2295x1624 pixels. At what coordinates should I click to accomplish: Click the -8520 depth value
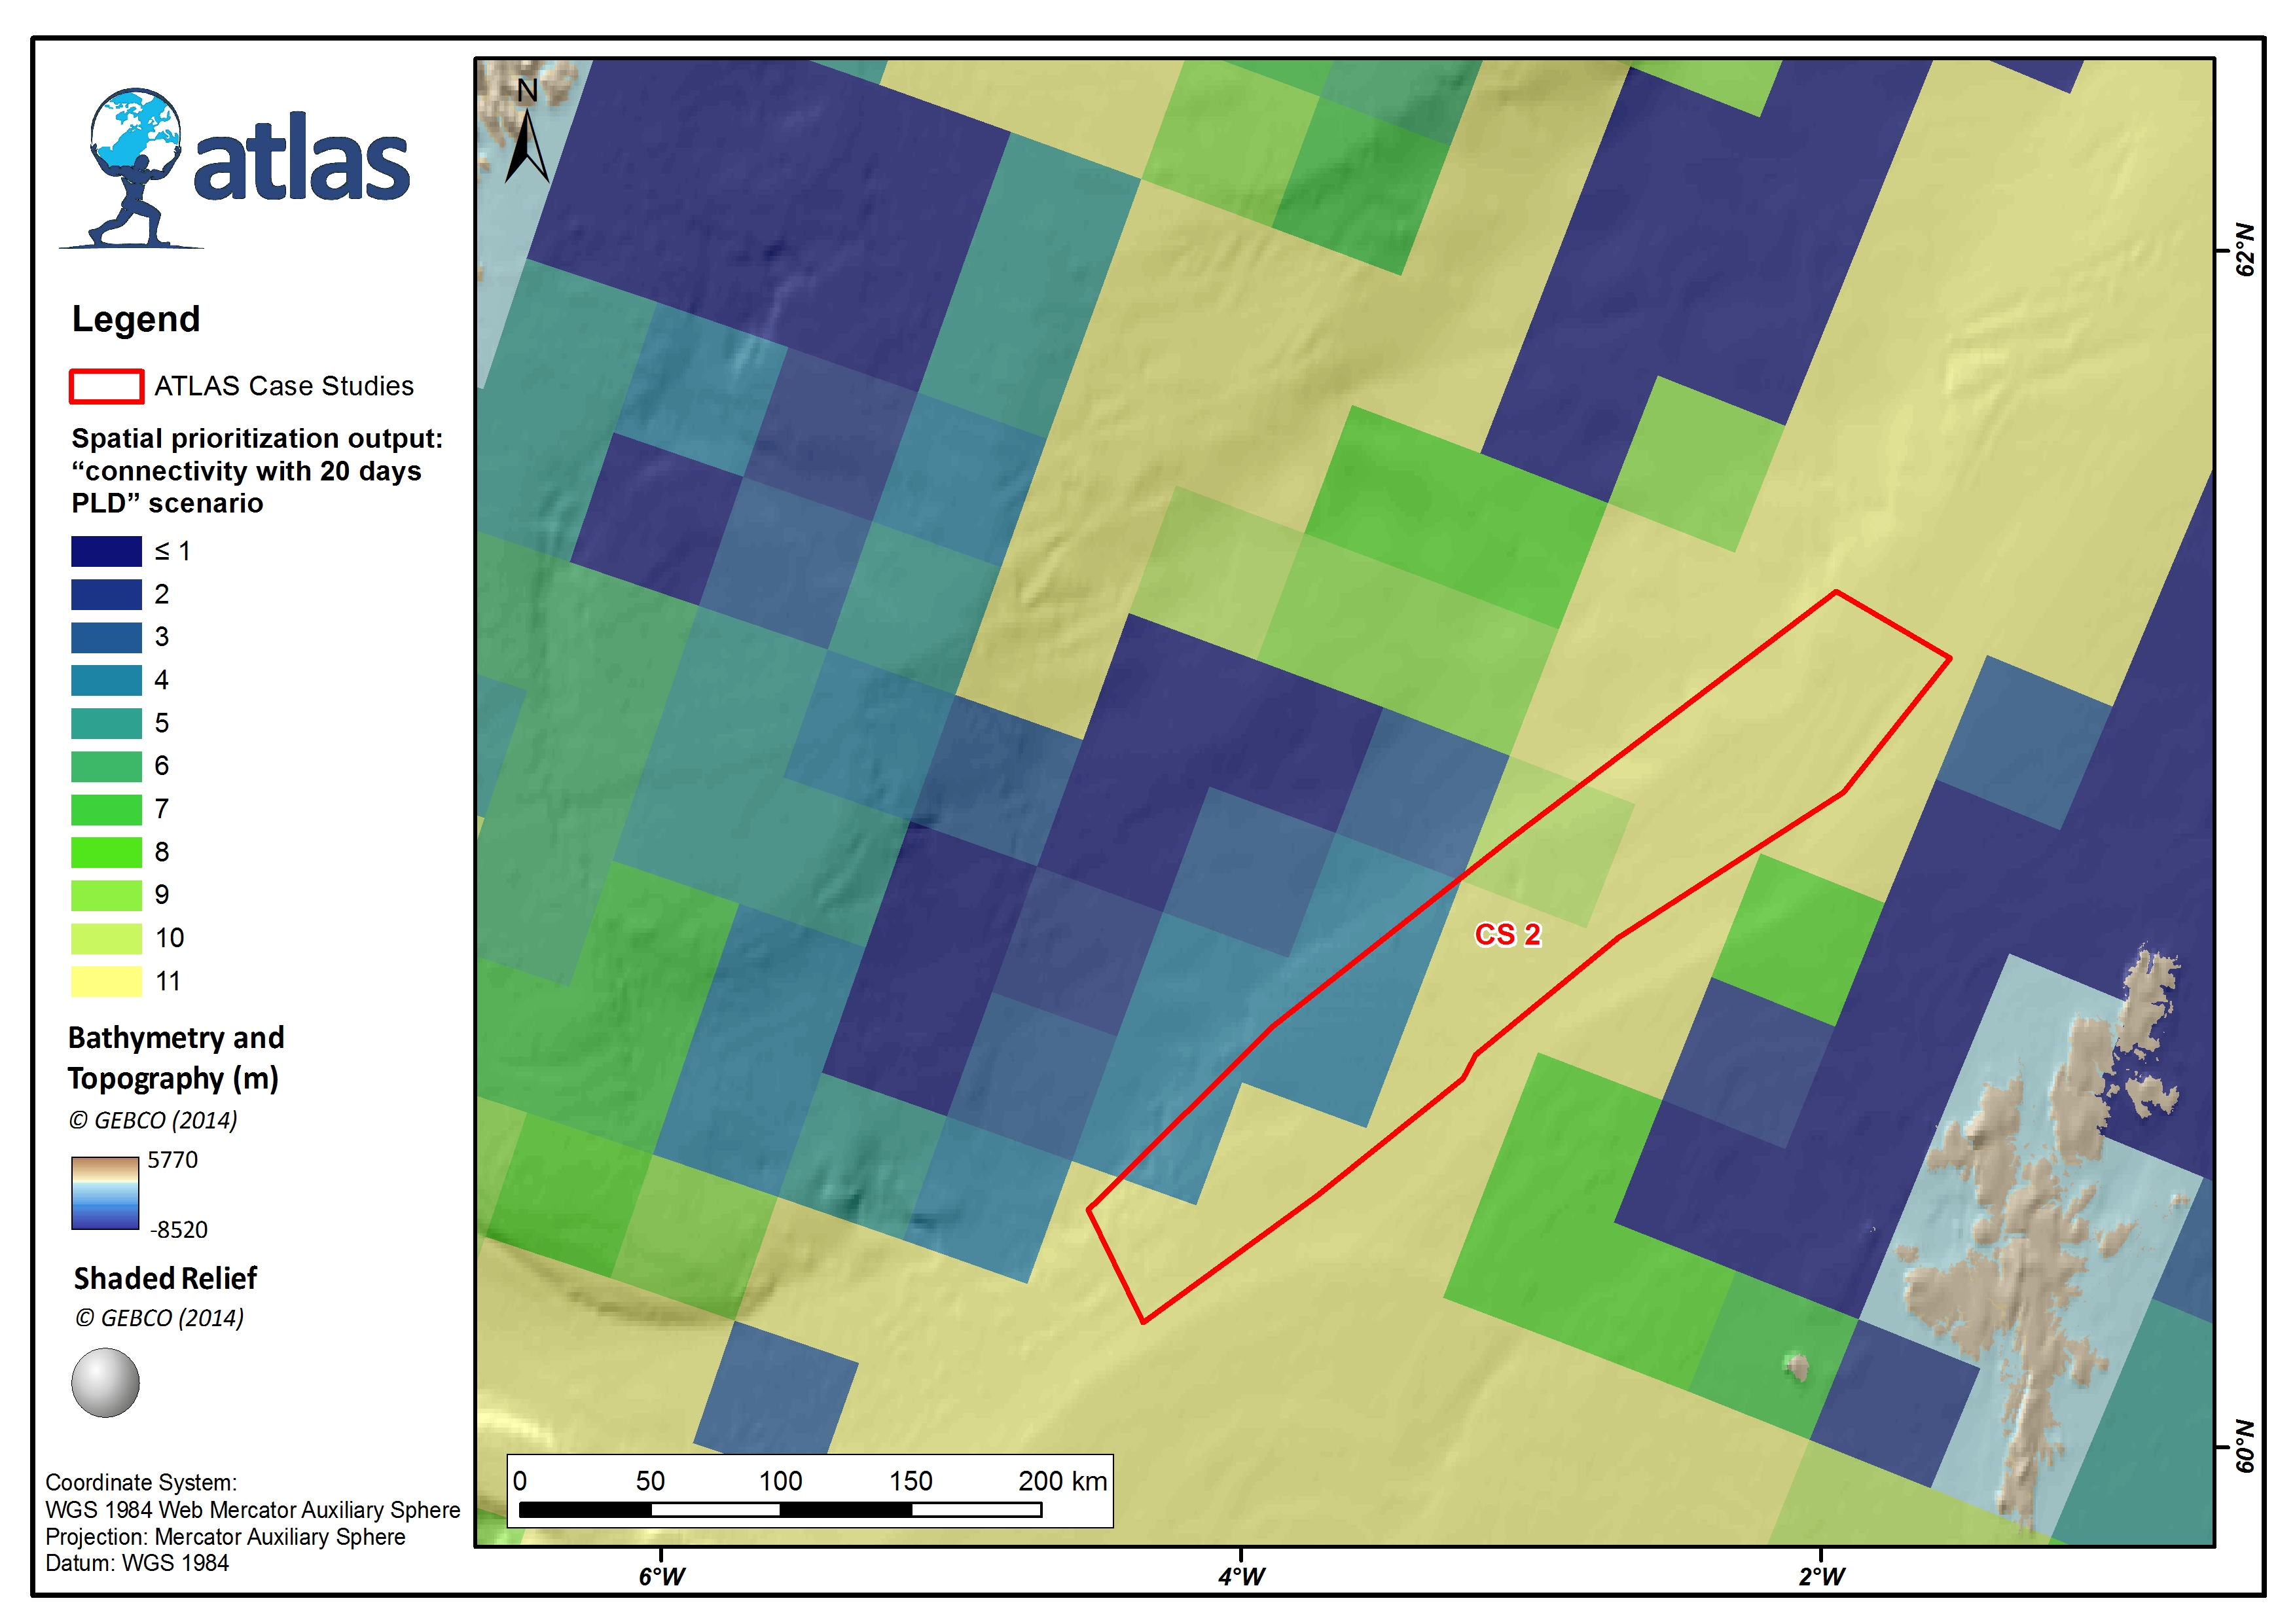[x=178, y=1230]
